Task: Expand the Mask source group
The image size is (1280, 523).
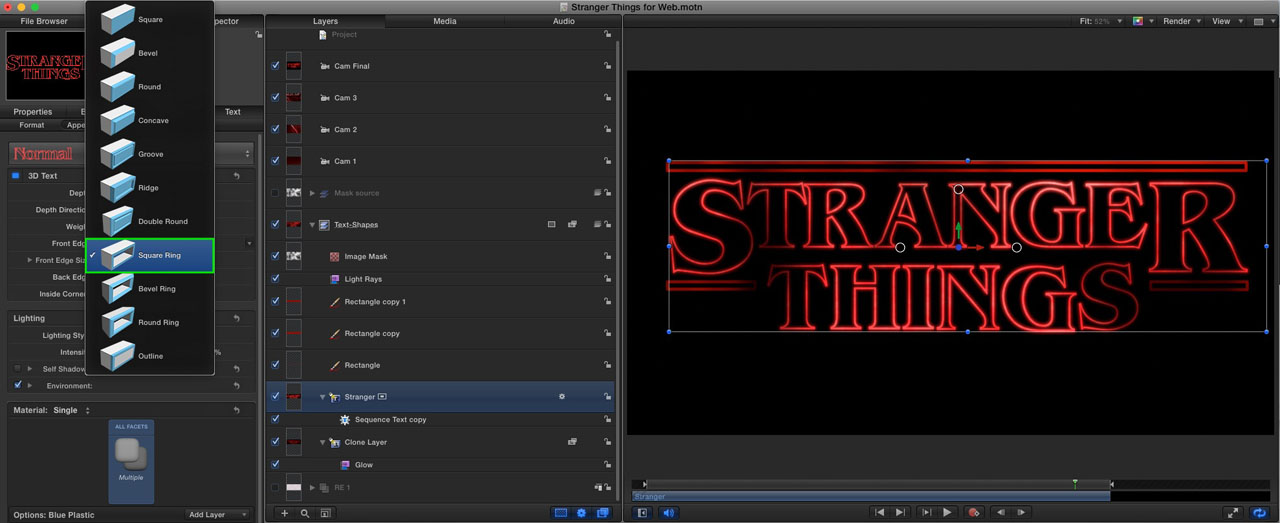Action: point(312,193)
